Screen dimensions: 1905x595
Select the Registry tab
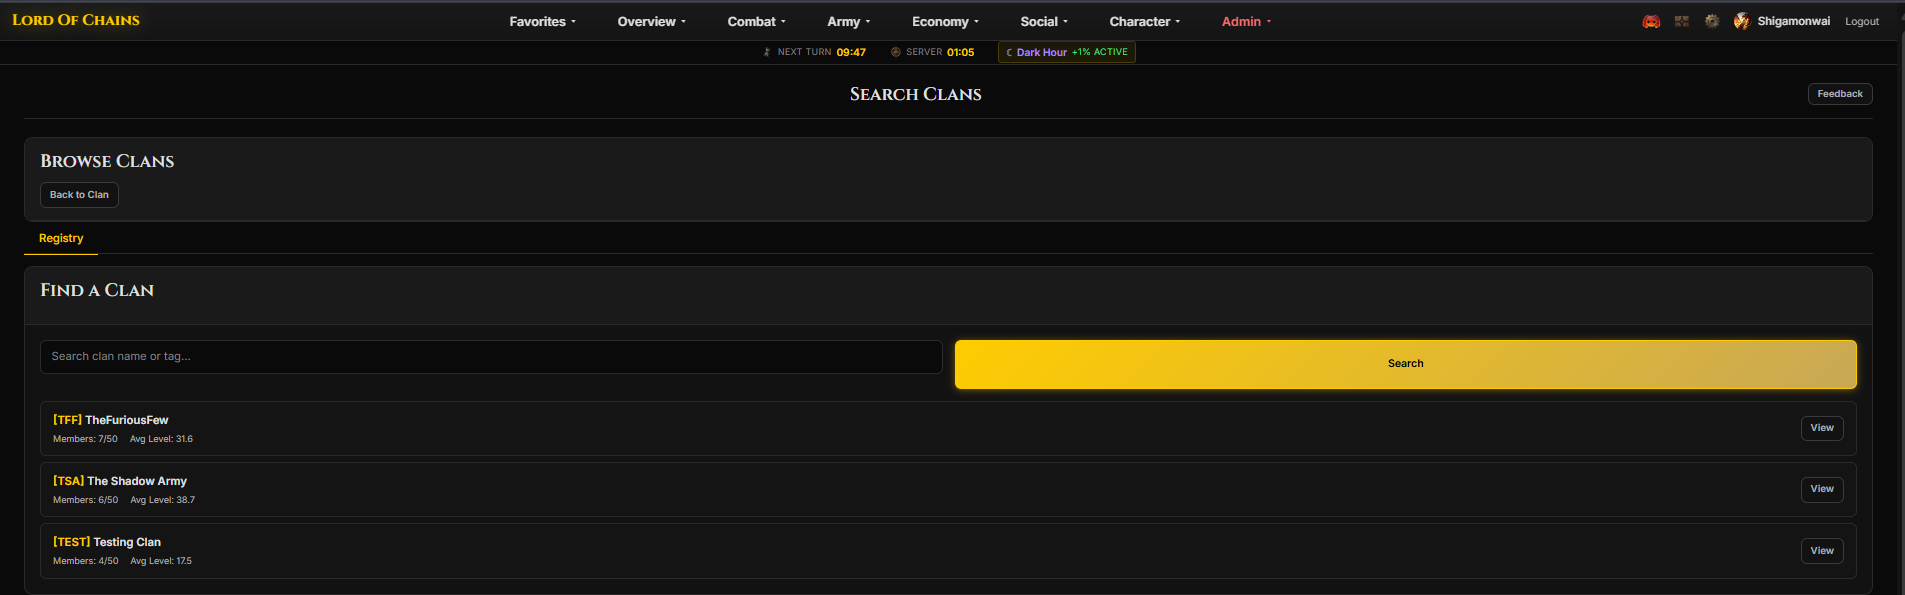61,238
